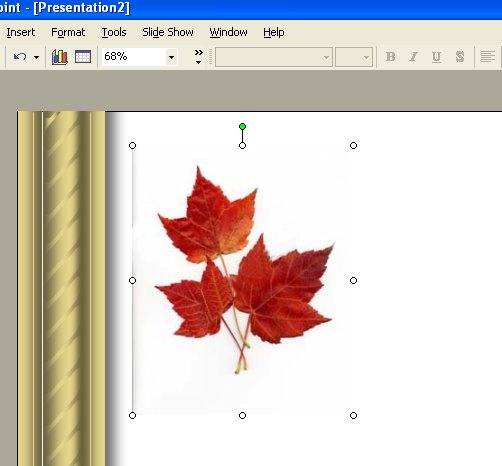502x466 pixels.
Task: Click the Insert Chart icon
Action: point(60,57)
